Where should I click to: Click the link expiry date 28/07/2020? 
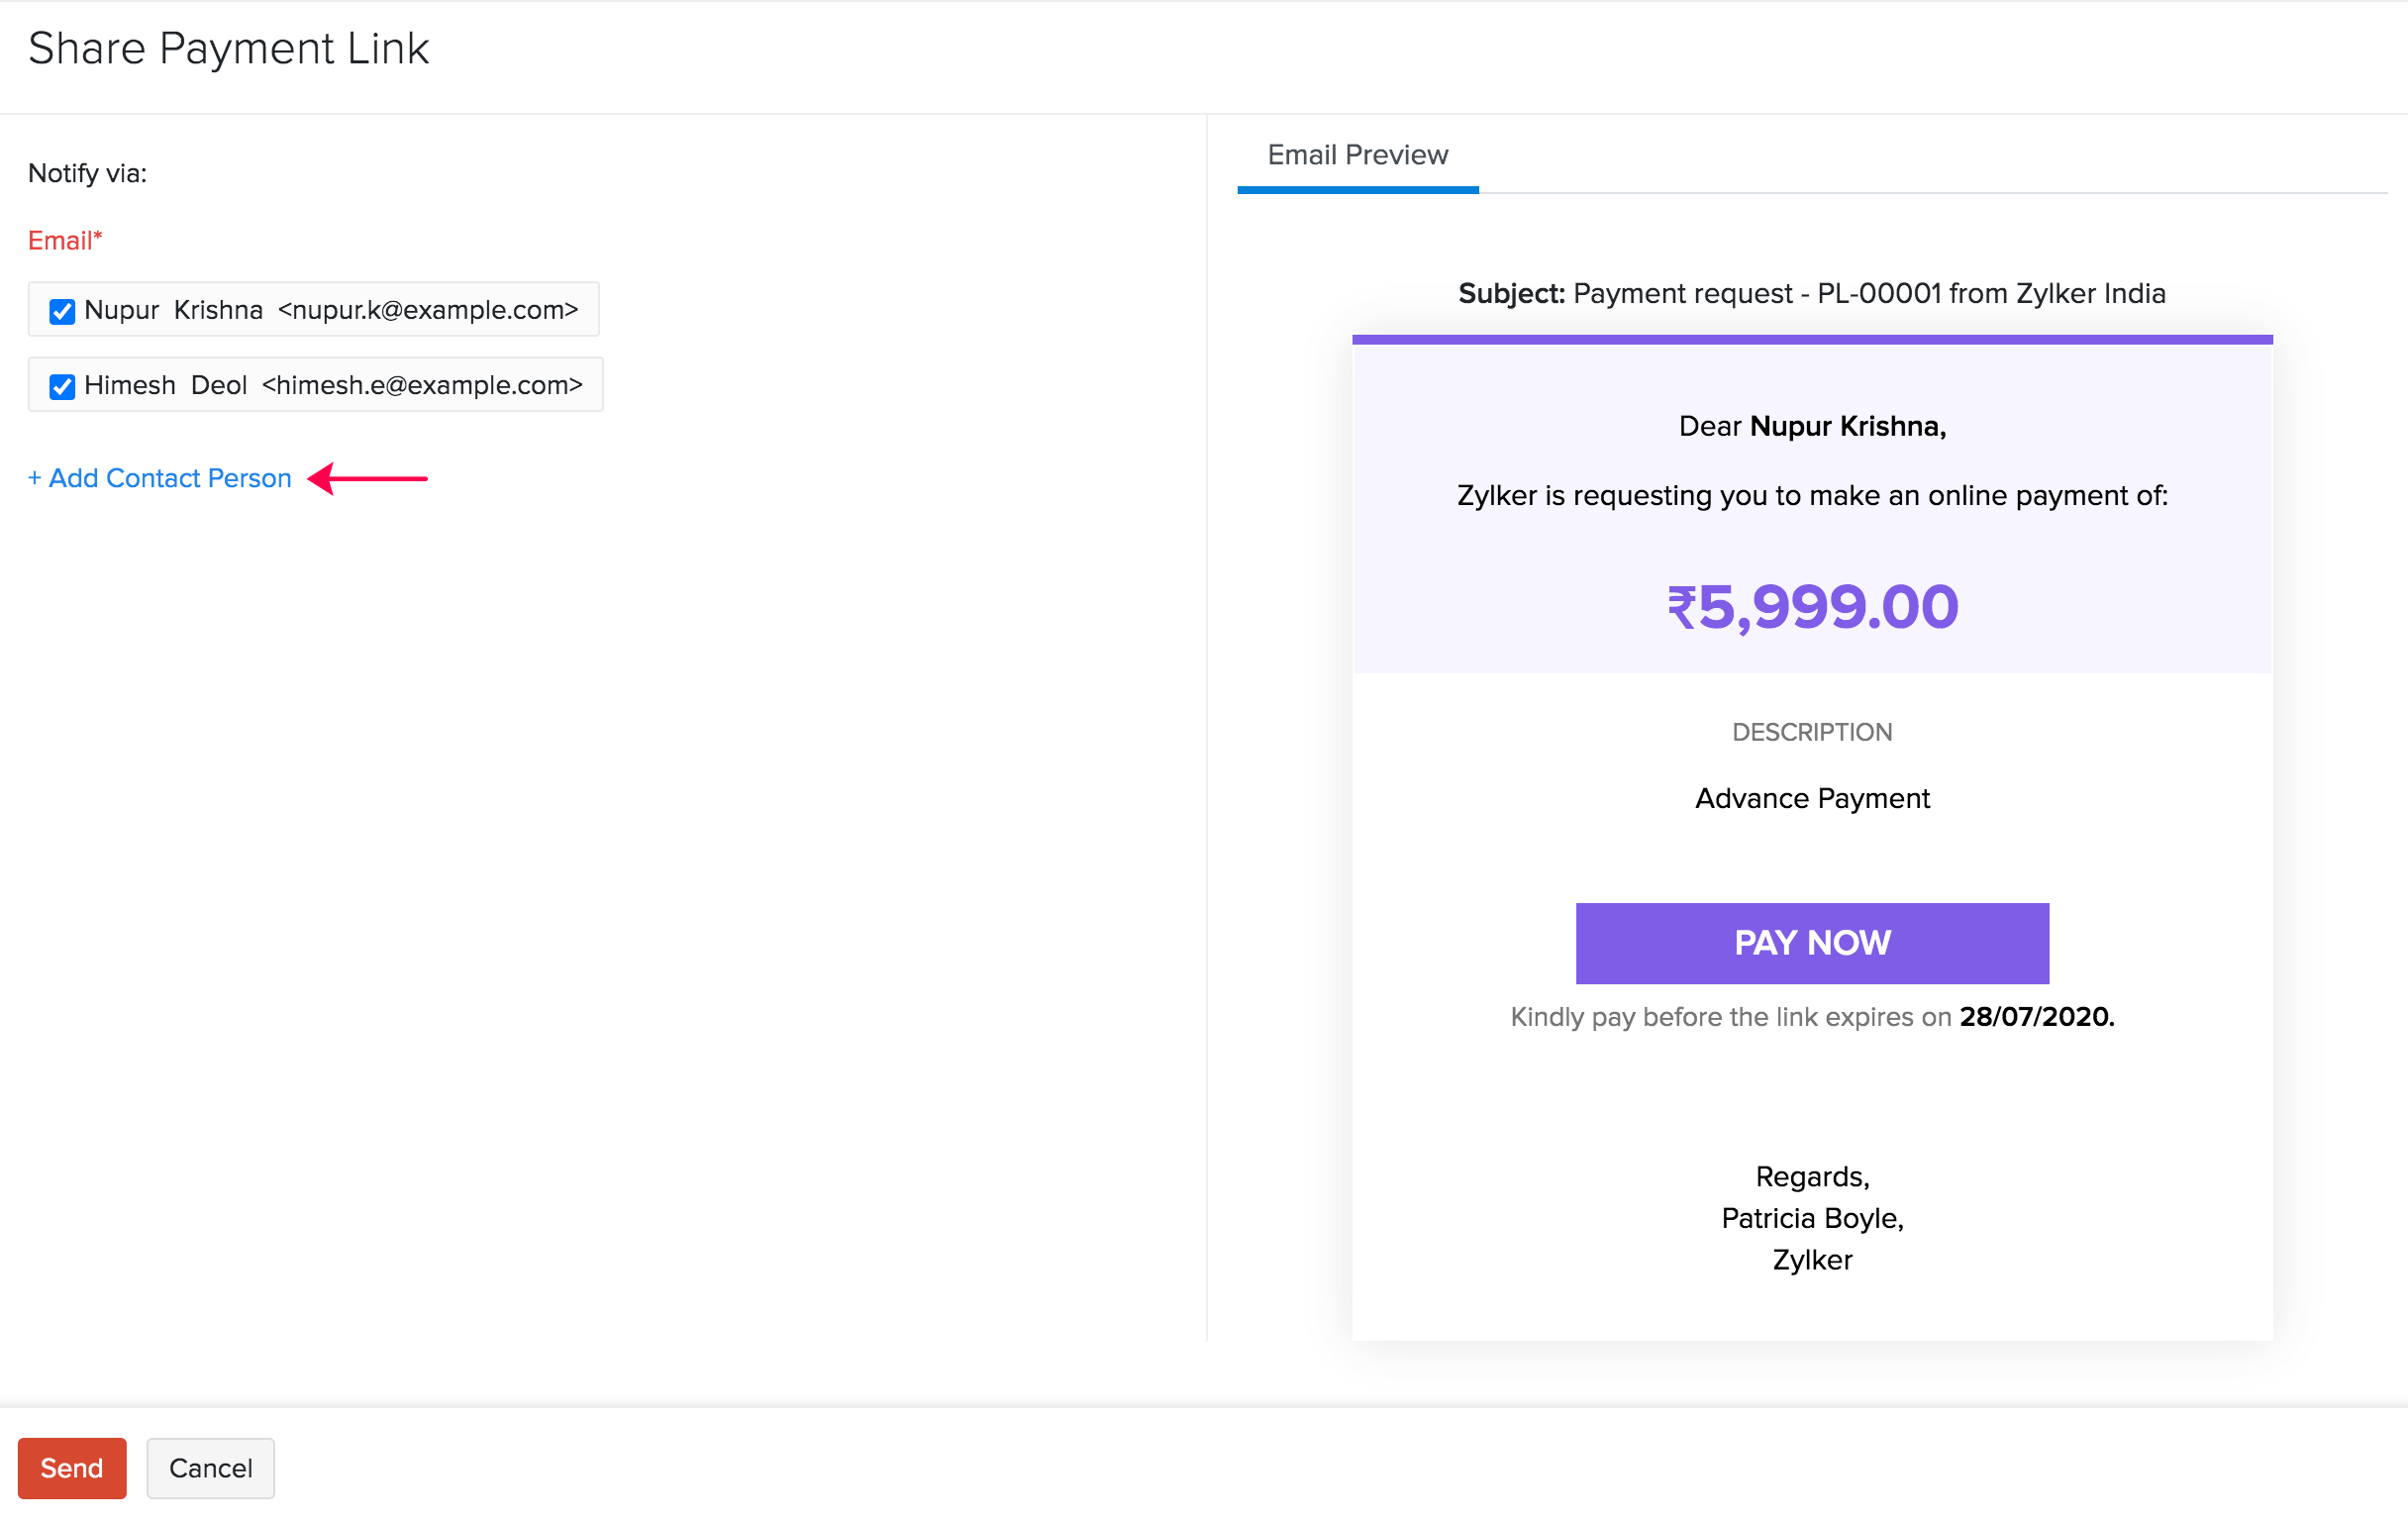[2037, 1016]
